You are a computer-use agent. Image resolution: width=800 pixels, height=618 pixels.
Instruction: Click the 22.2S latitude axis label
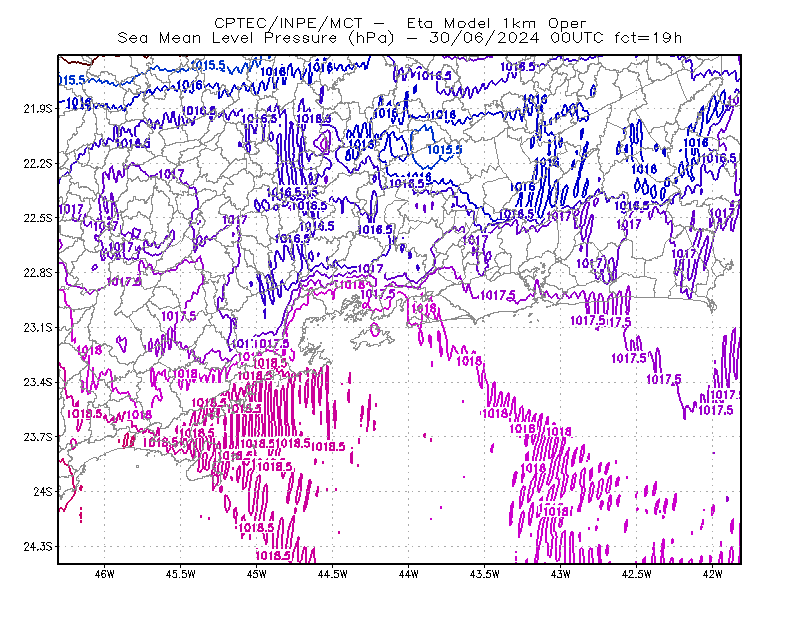point(38,163)
